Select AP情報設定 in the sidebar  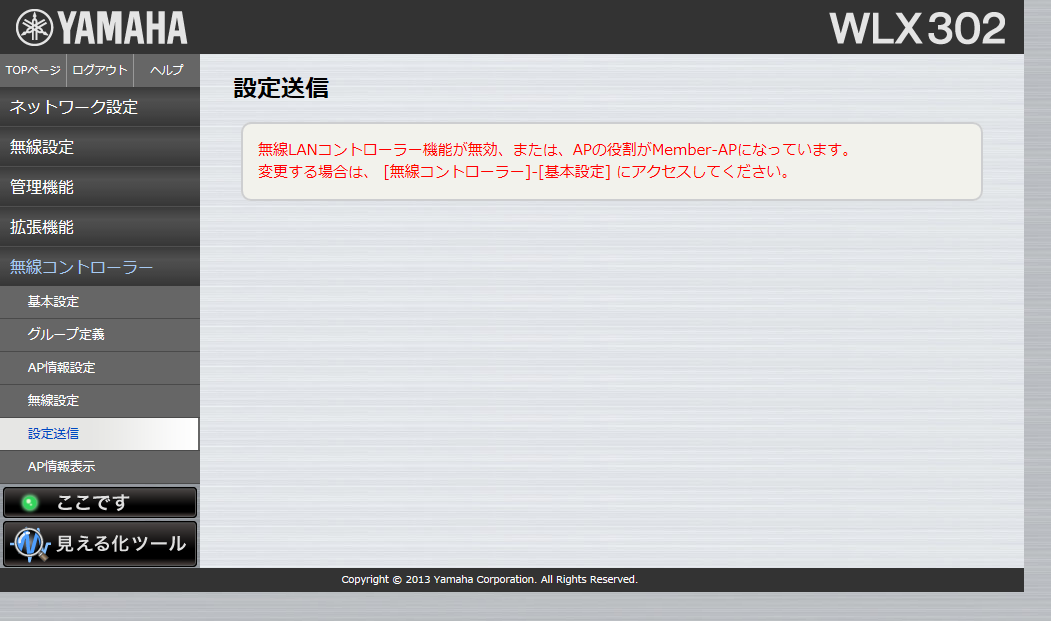coord(100,368)
